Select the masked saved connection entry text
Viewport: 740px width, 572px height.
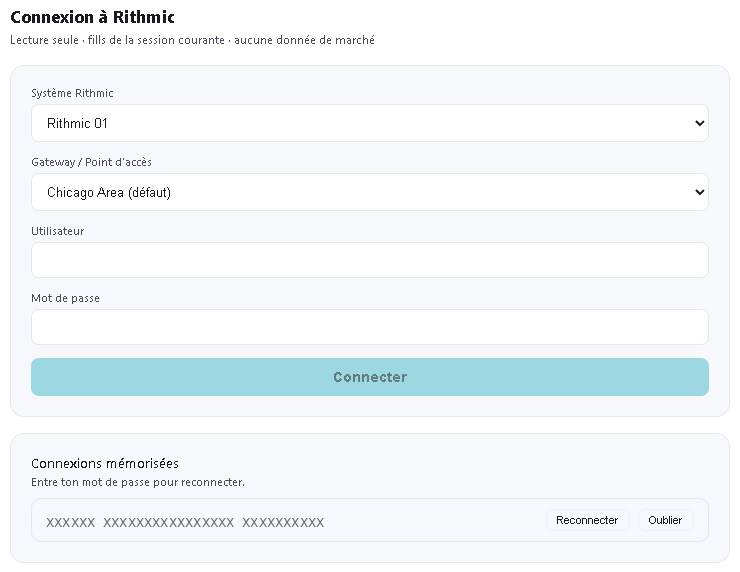pos(185,522)
